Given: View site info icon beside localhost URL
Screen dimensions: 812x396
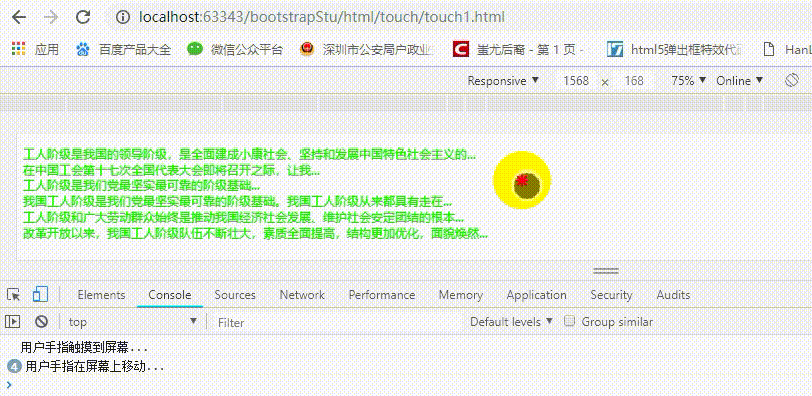Looking at the screenshot, I should point(123,18).
